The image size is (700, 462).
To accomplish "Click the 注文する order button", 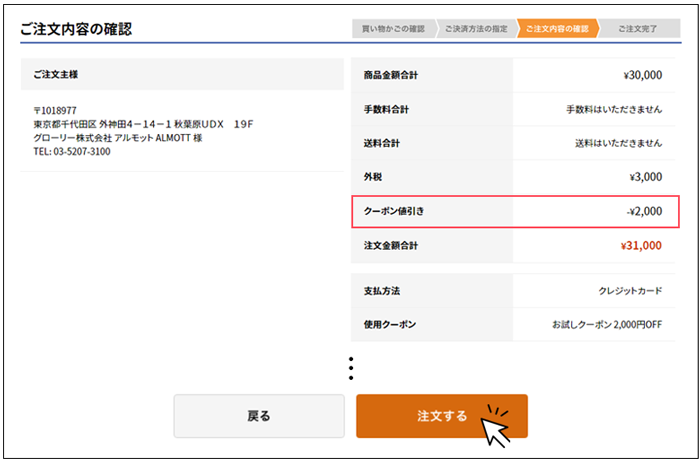I will coord(442,416).
